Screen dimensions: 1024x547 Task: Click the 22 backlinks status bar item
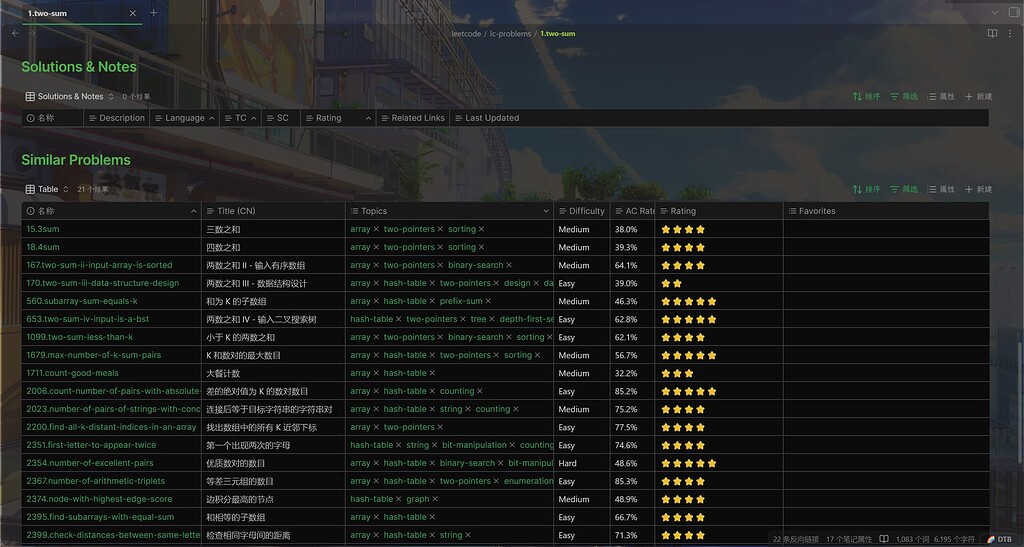coord(795,539)
